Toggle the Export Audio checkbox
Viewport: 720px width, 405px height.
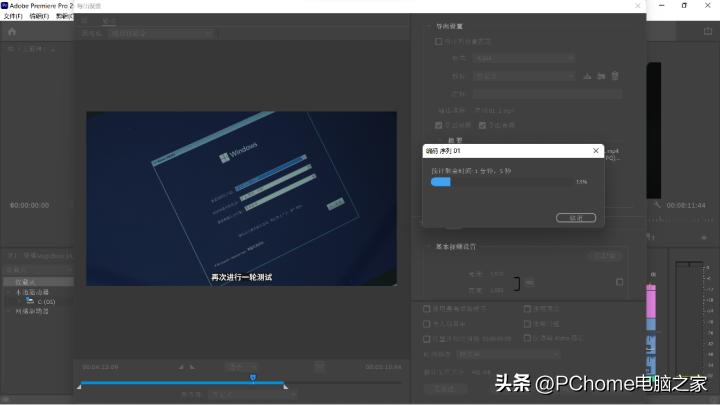pos(482,125)
